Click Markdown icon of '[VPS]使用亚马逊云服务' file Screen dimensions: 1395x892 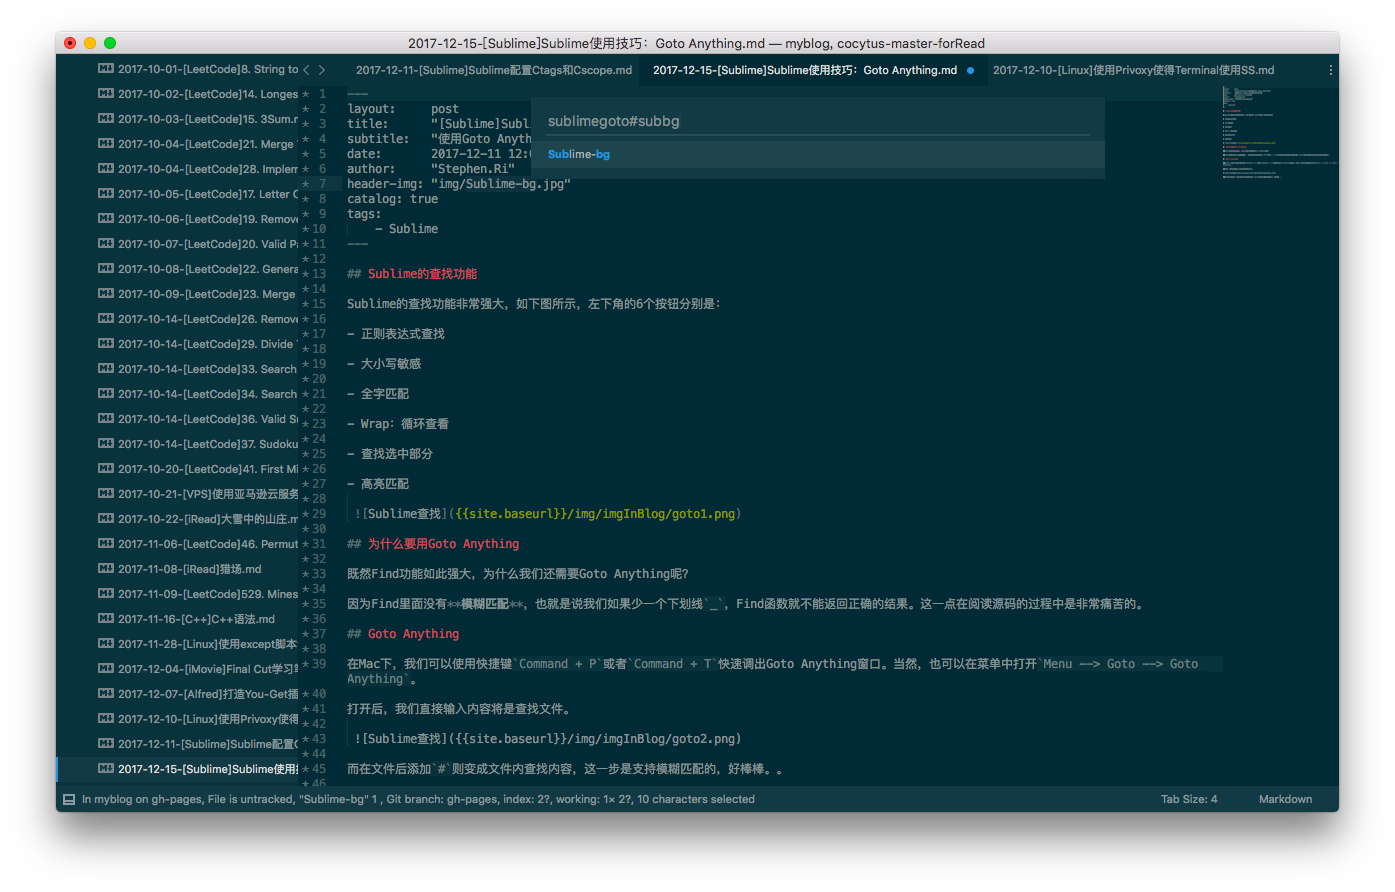click(x=105, y=494)
